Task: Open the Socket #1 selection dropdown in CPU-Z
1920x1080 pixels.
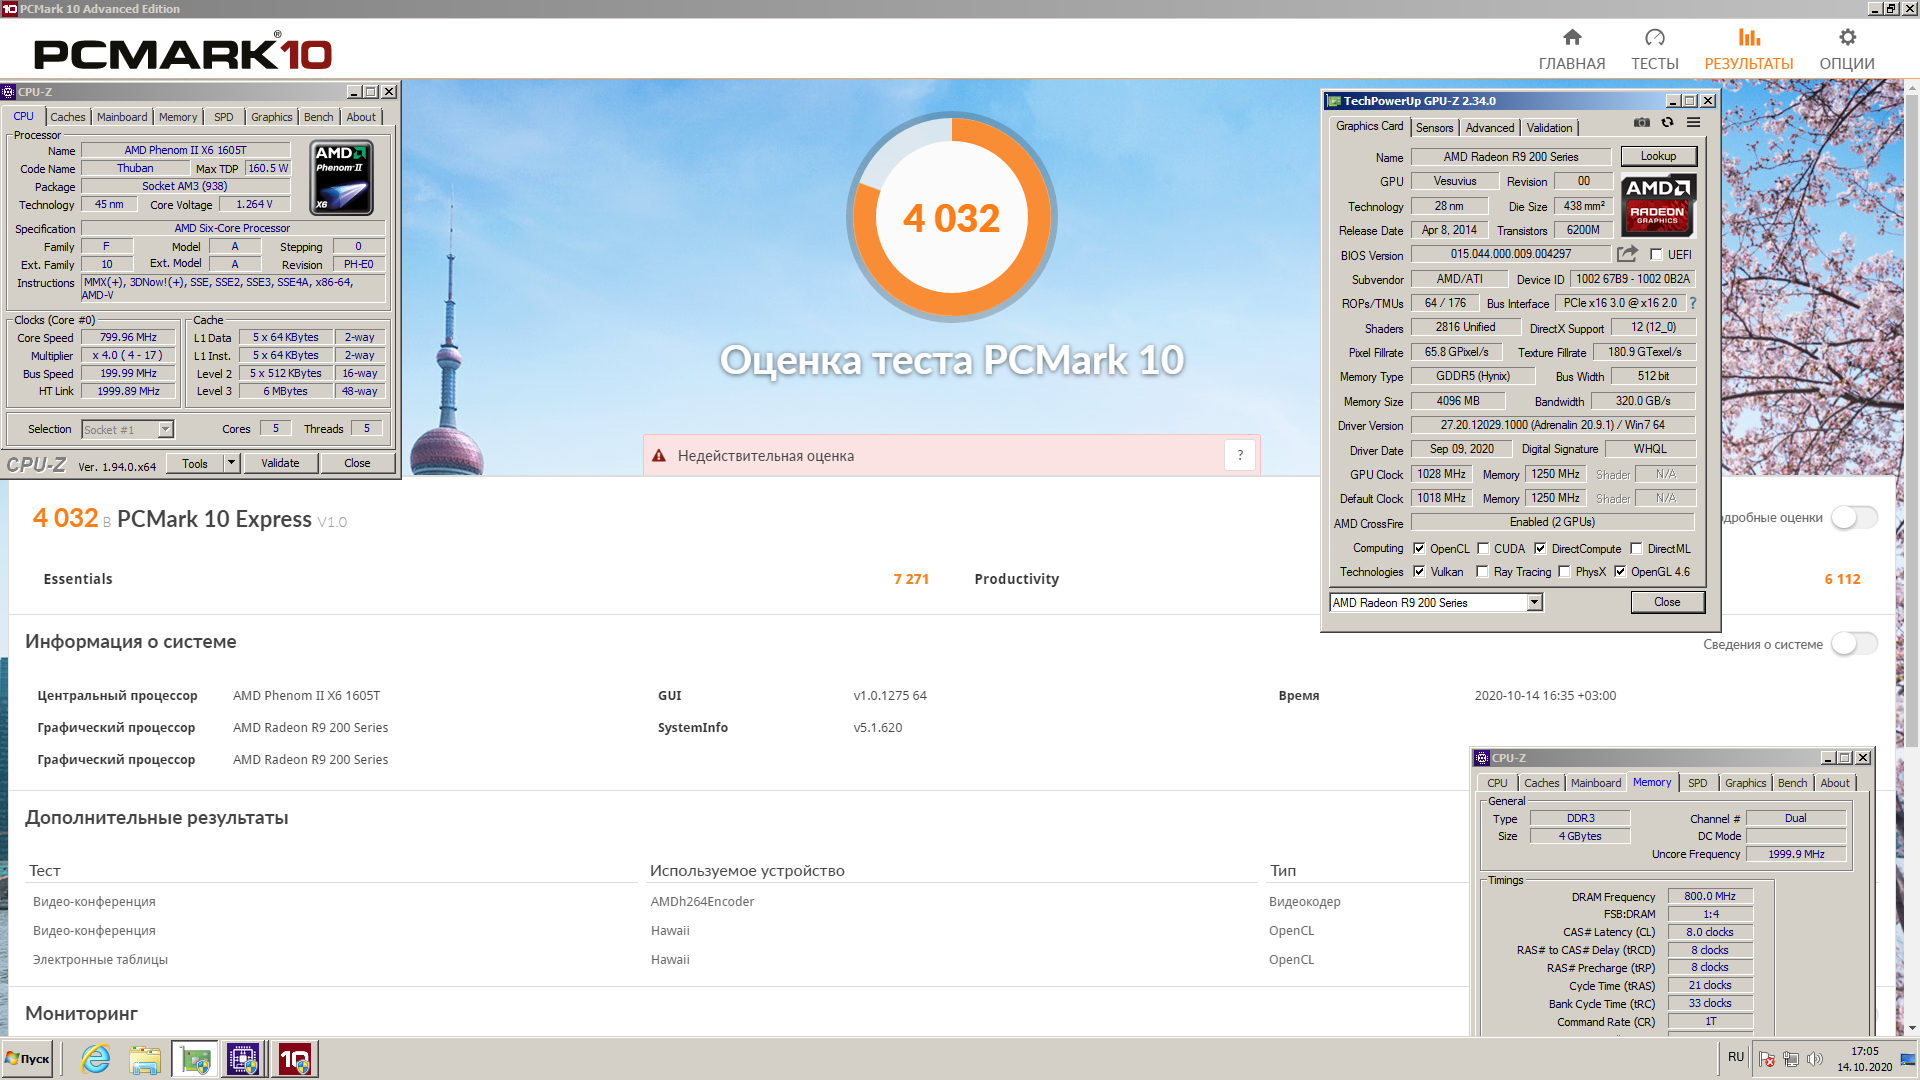Action: (x=127, y=429)
